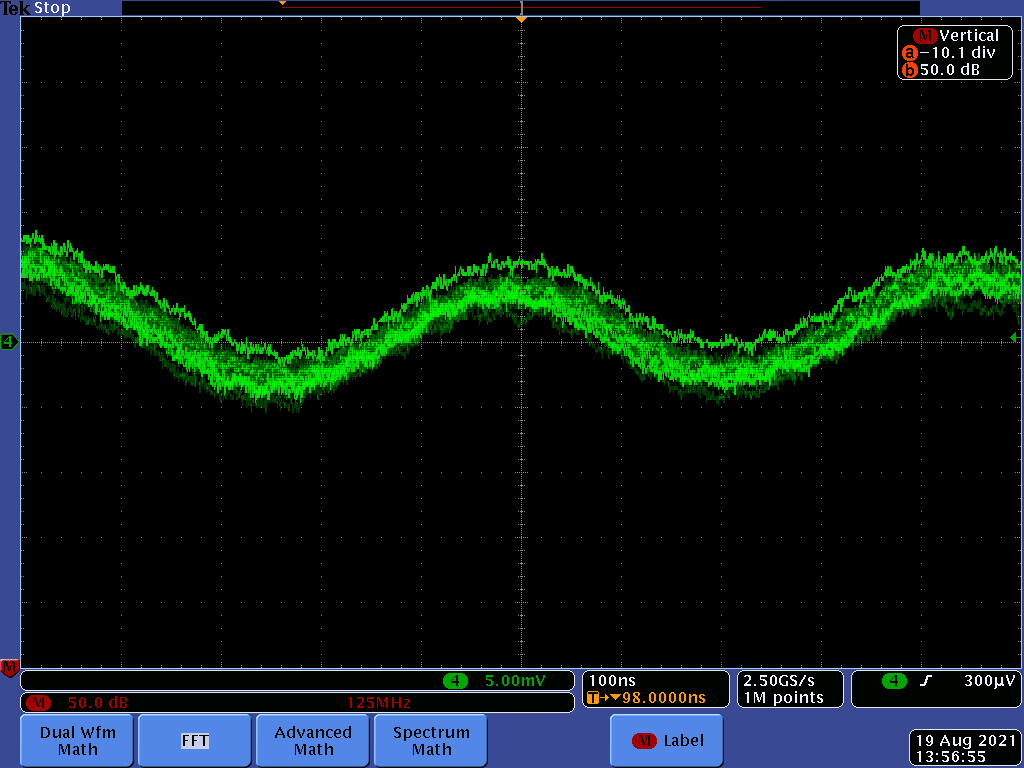This screenshot has height=768, width=1024.
Task: Click the channel 4 ground marker on left edge
Action: click(x=9, y=342)
